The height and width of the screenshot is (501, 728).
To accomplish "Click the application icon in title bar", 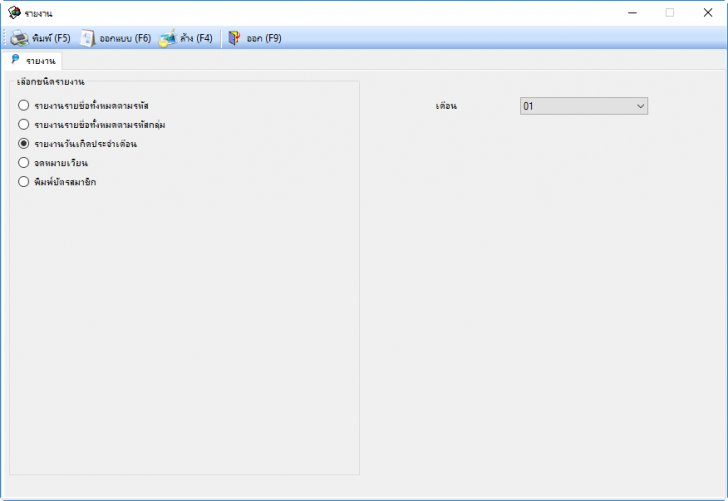I will tap(14, 13).
